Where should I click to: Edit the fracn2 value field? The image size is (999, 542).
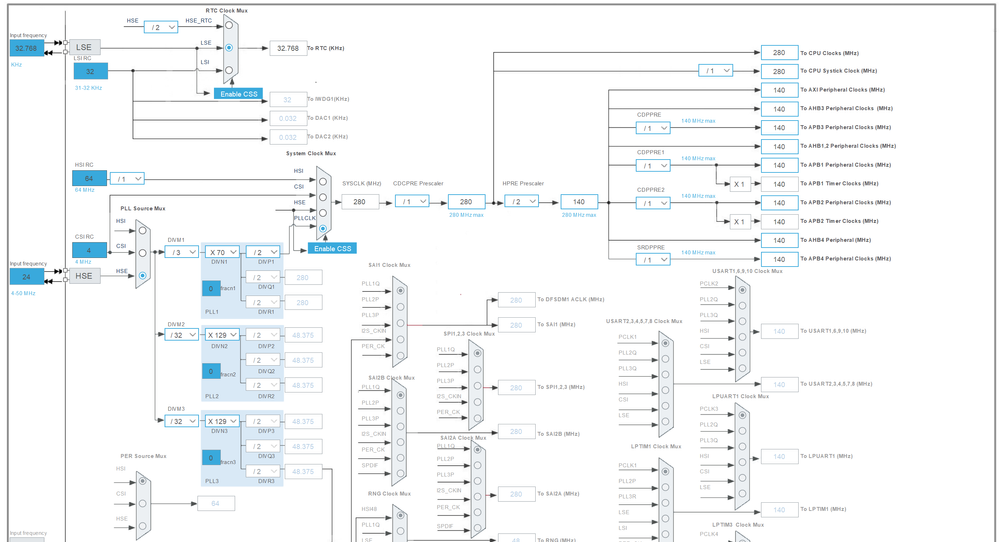[211, 371]
